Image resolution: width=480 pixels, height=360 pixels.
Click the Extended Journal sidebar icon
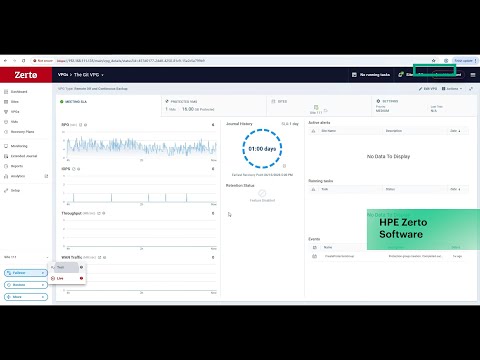point(6,156)
